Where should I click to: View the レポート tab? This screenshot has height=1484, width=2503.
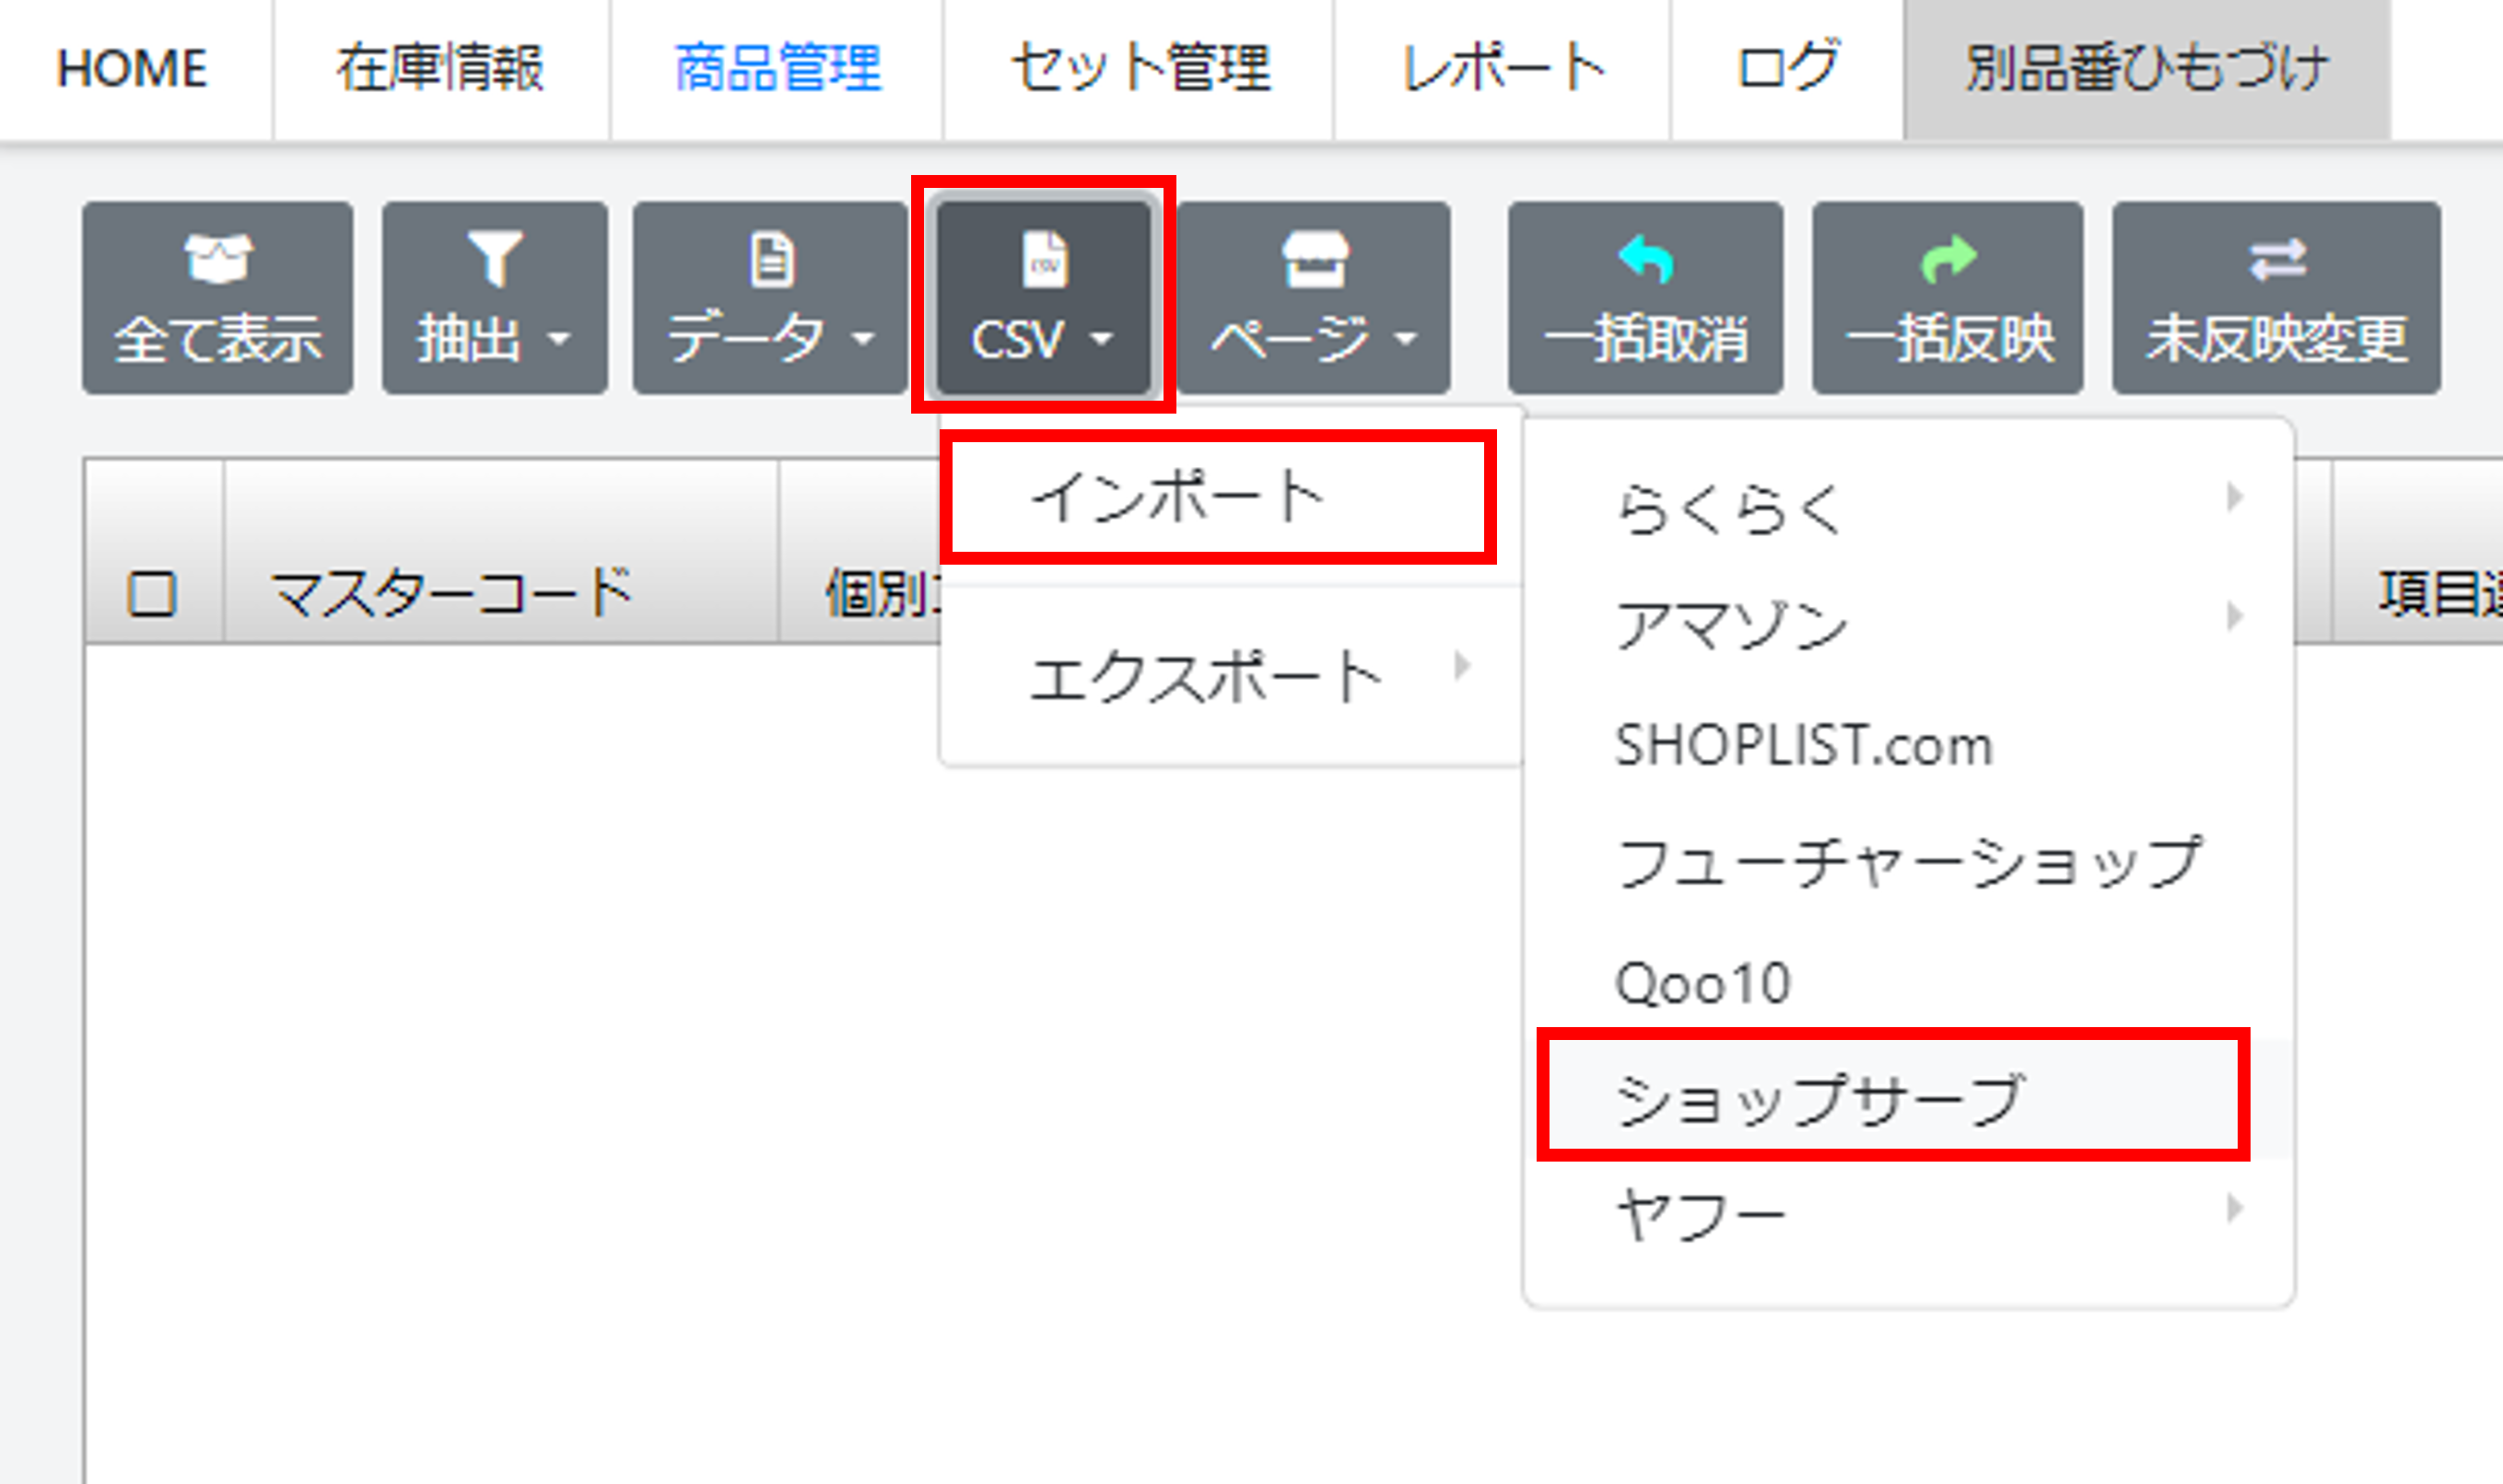click(x=1502, y=69)
